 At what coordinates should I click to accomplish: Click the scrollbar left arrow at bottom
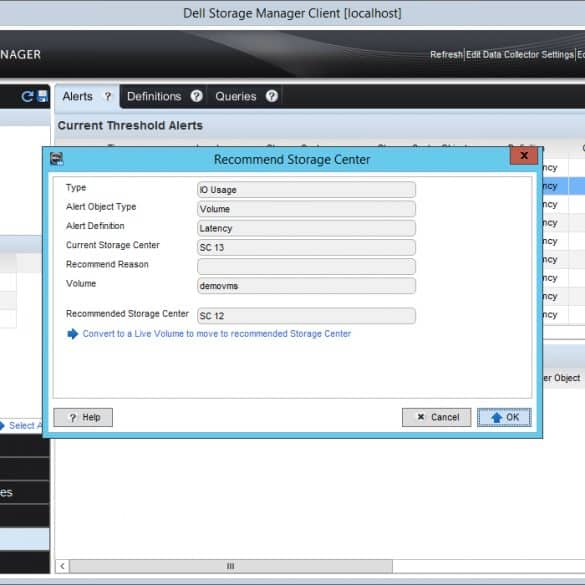62,566
